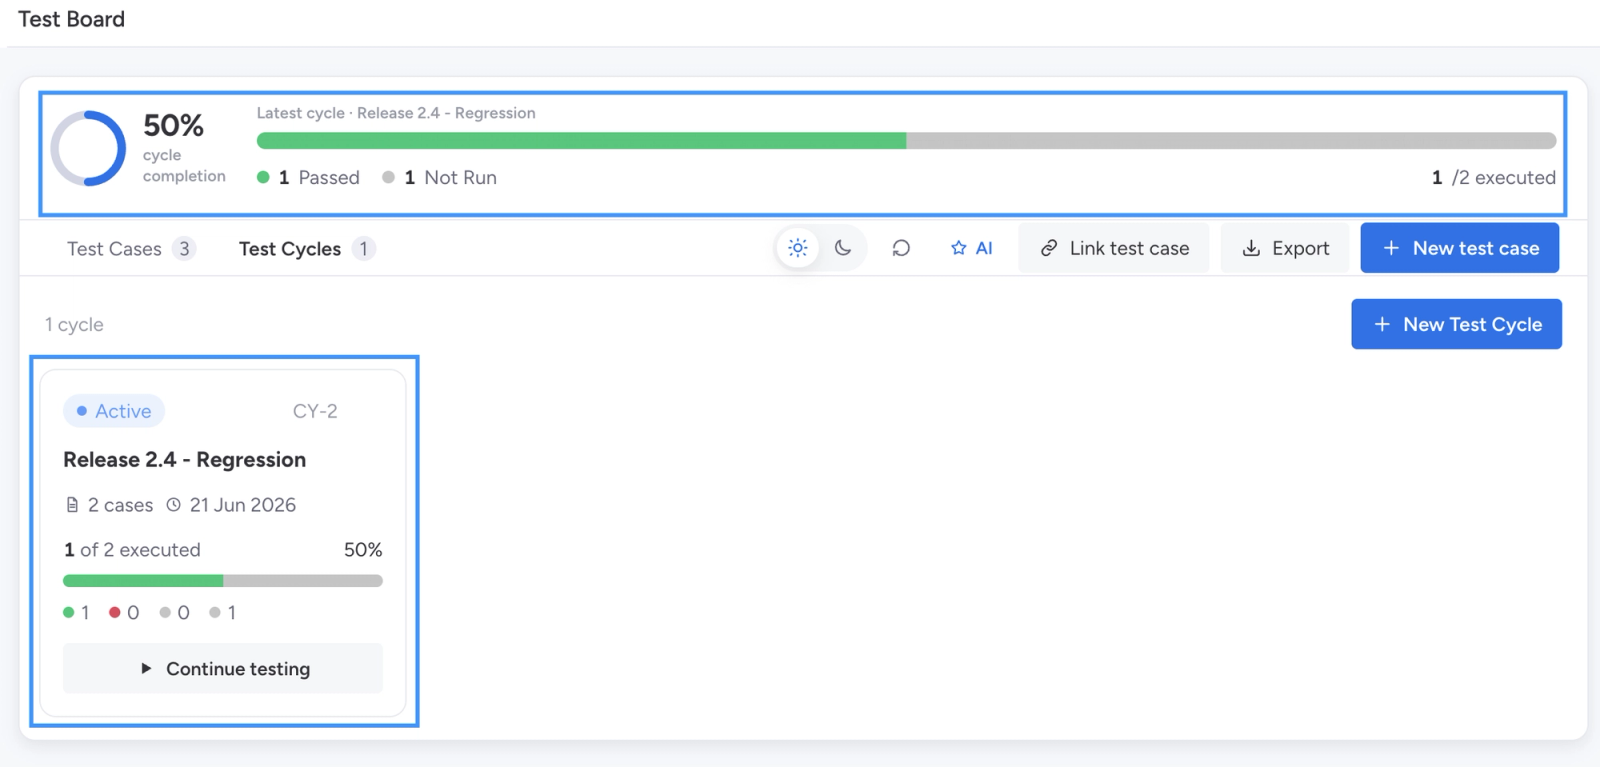Click the CY-2 cycle ID
Image resolution: width=1600 pixels, height=767 pixels.
(315, 411)
